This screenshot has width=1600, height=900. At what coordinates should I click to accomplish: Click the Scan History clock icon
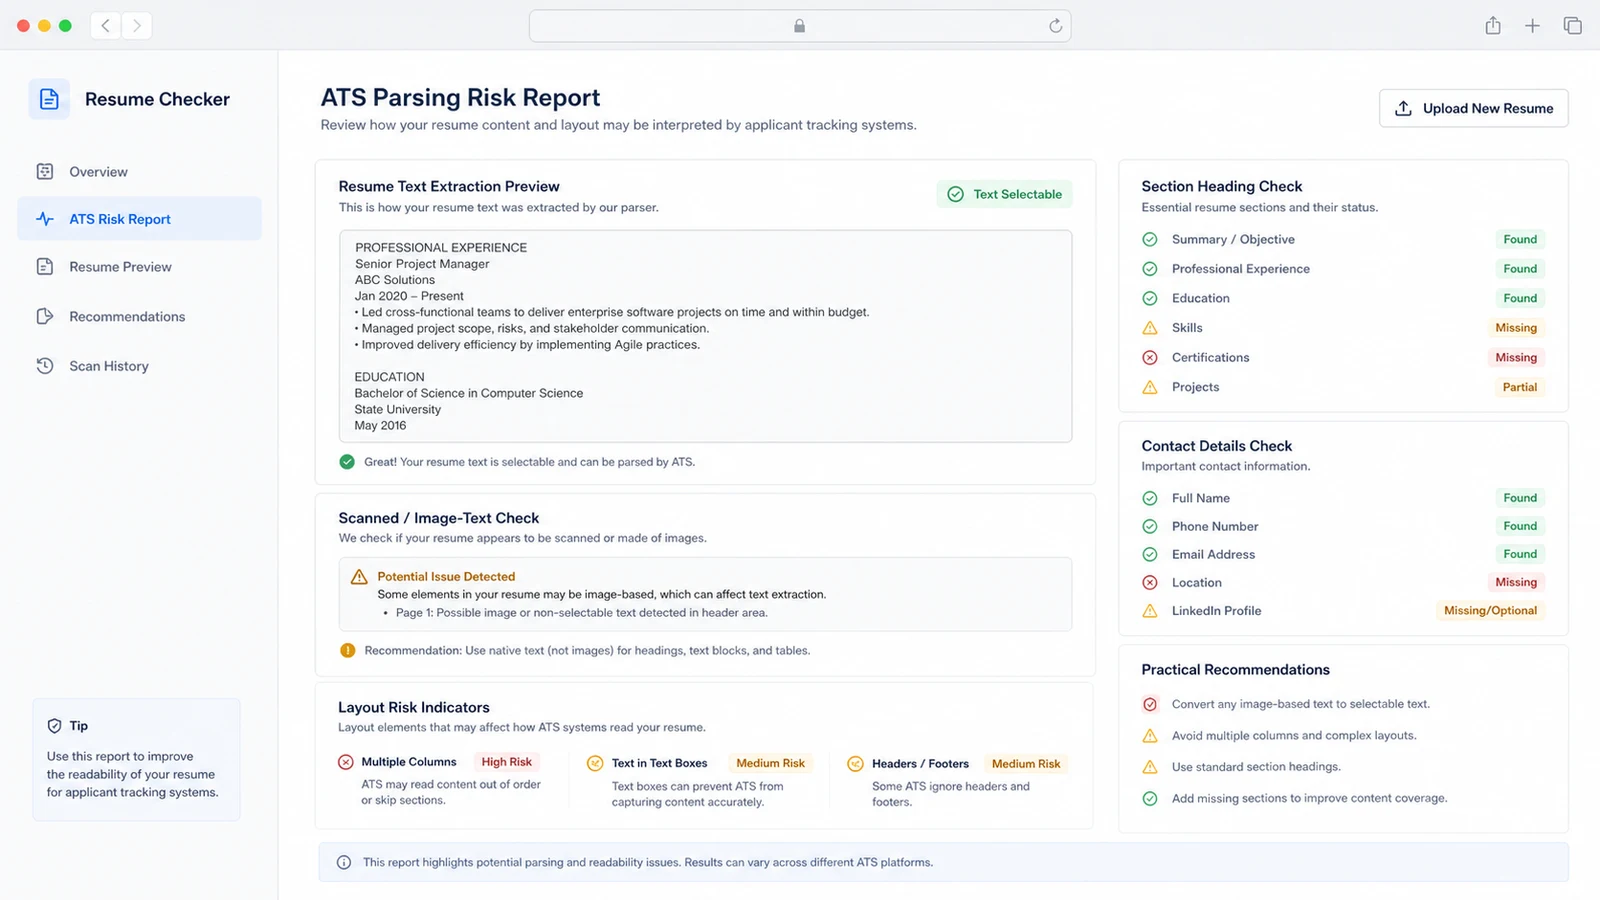tap(45, 366)
